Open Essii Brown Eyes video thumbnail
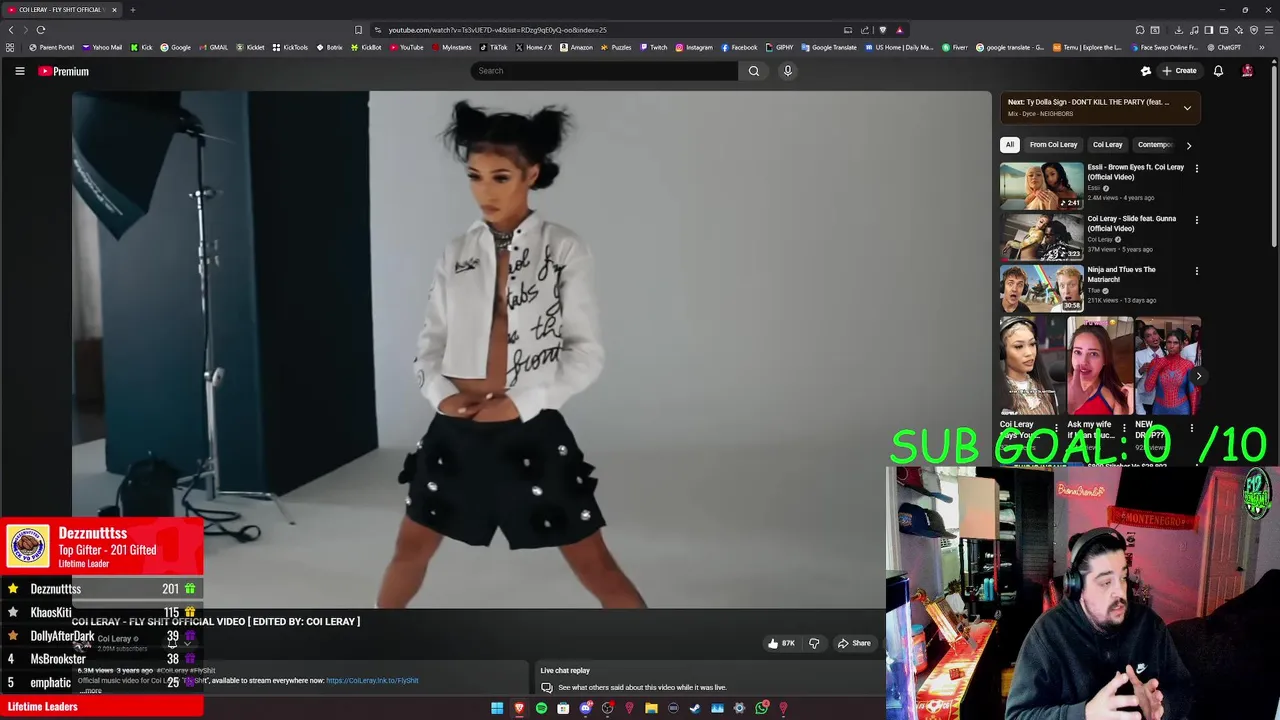The image size is (1280, 720). coord(1041,185)
